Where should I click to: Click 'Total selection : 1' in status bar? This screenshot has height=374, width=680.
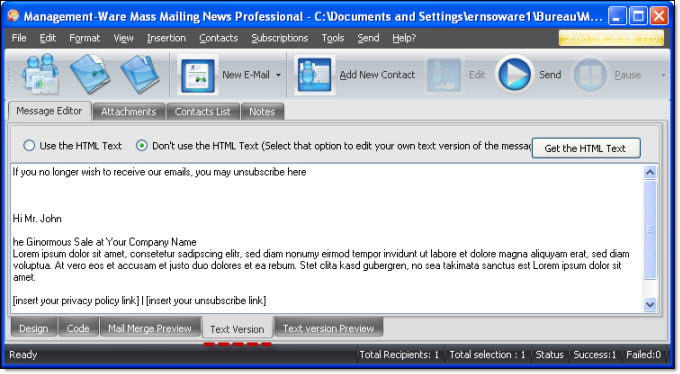coord(487,354)
